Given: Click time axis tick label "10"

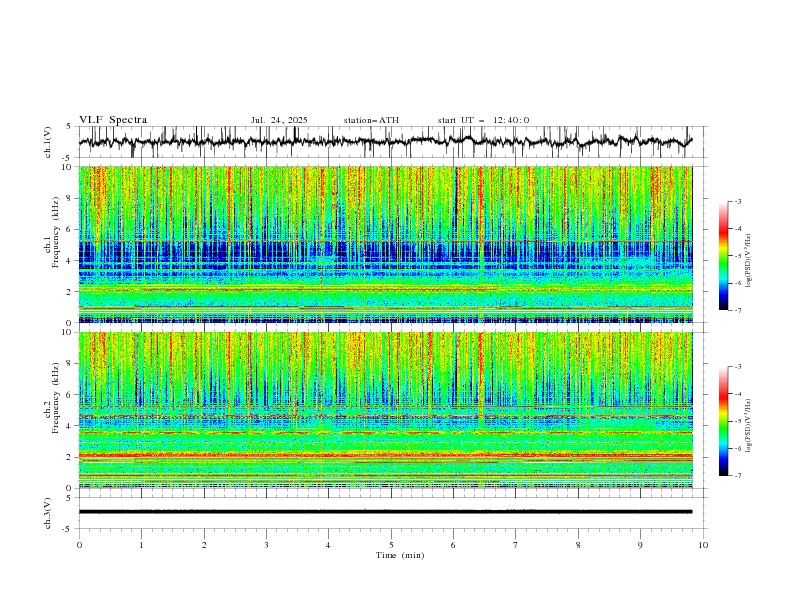Looking at the screenshot, I should (703, 545).
